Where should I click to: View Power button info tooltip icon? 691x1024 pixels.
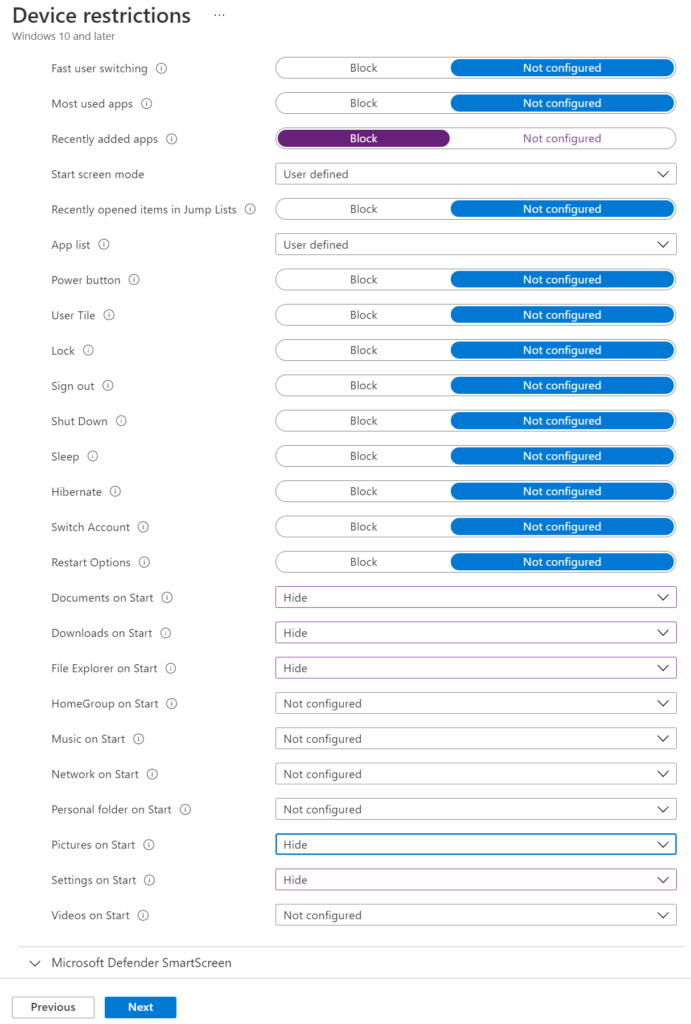(134, 280)
